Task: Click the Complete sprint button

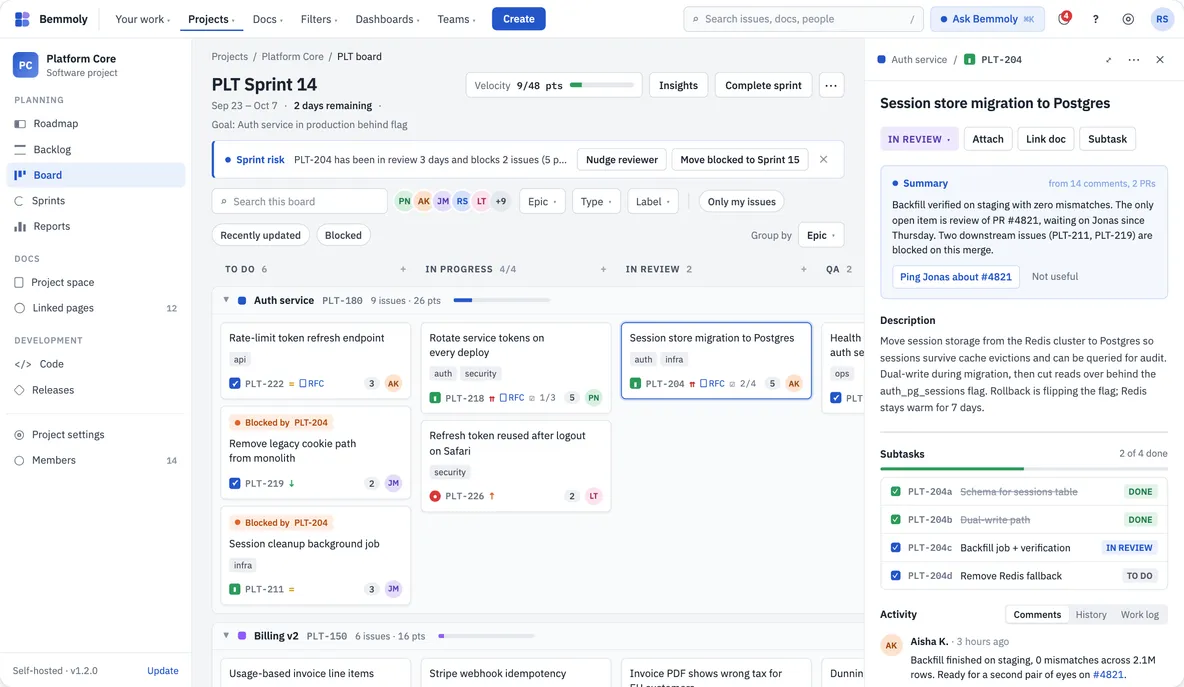Action: [763, 85]
